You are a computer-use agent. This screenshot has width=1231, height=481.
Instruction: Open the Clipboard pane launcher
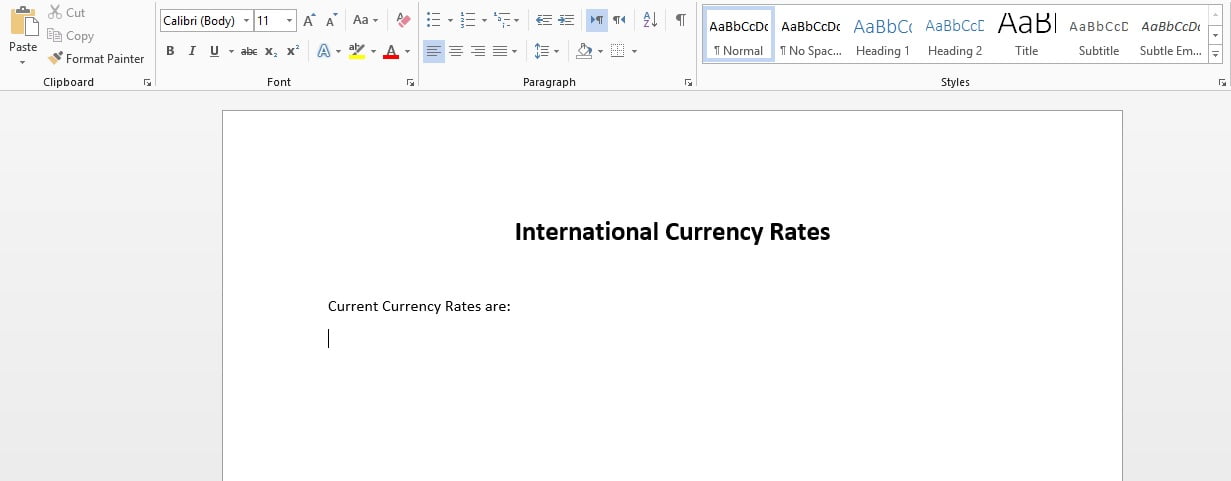click(x=148, y=83)
